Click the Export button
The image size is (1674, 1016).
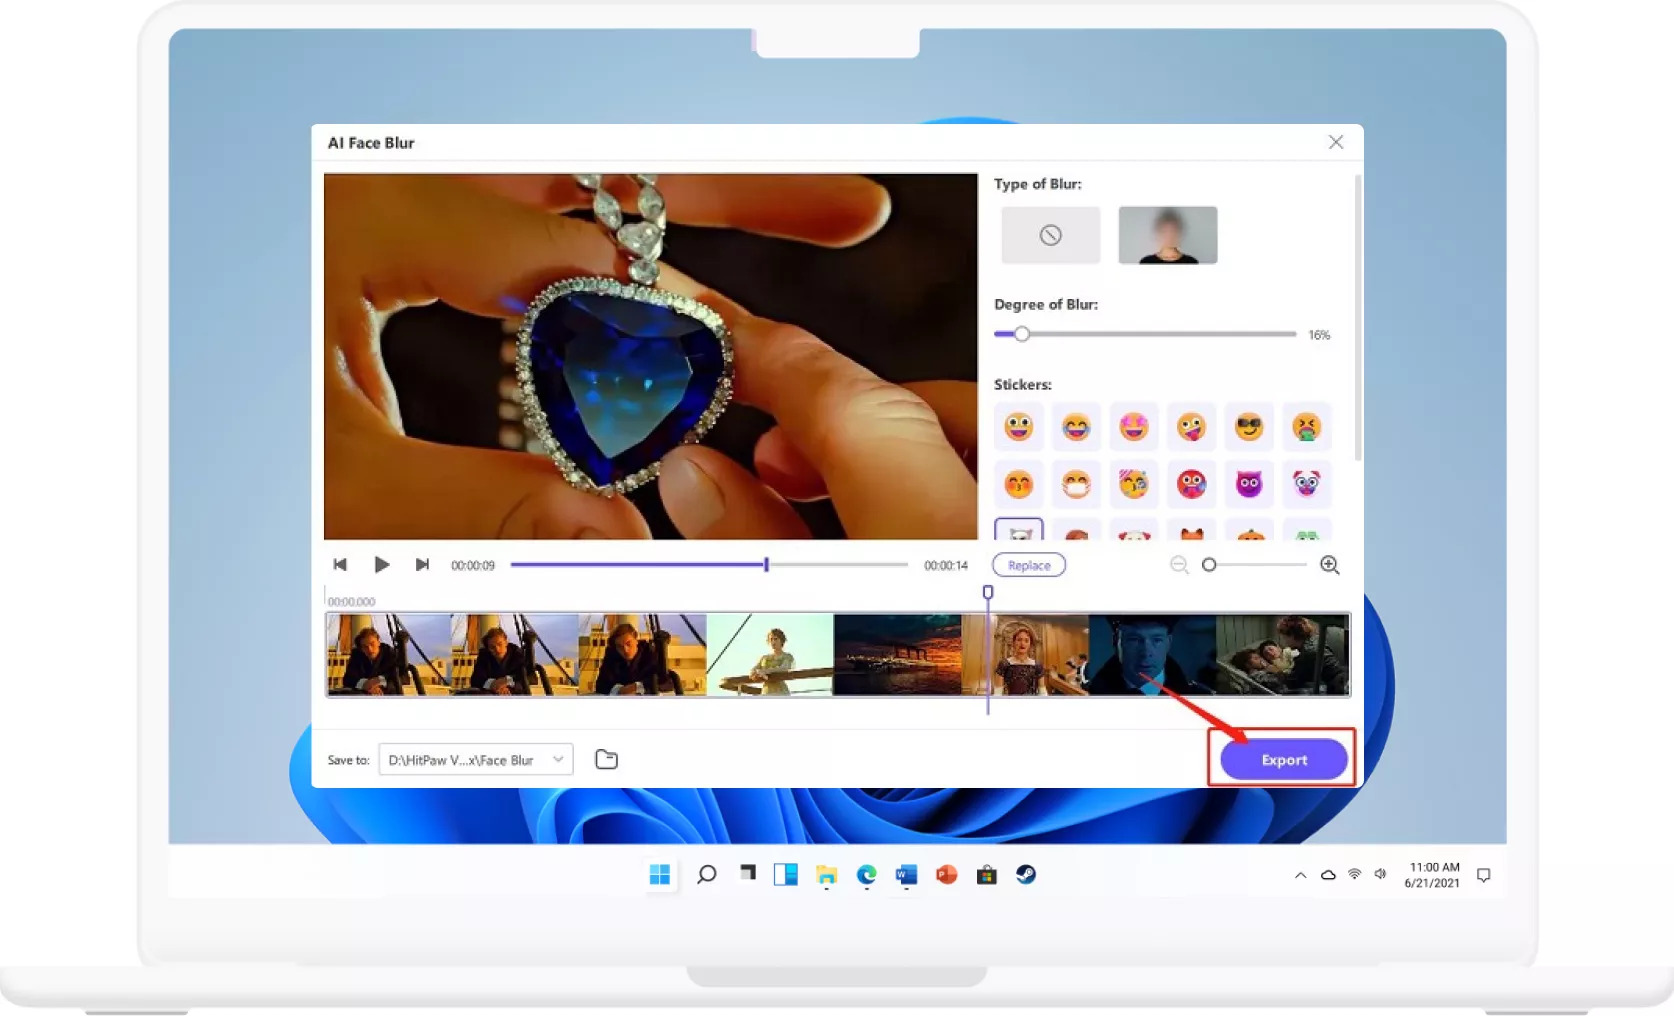click(1281, 759)
